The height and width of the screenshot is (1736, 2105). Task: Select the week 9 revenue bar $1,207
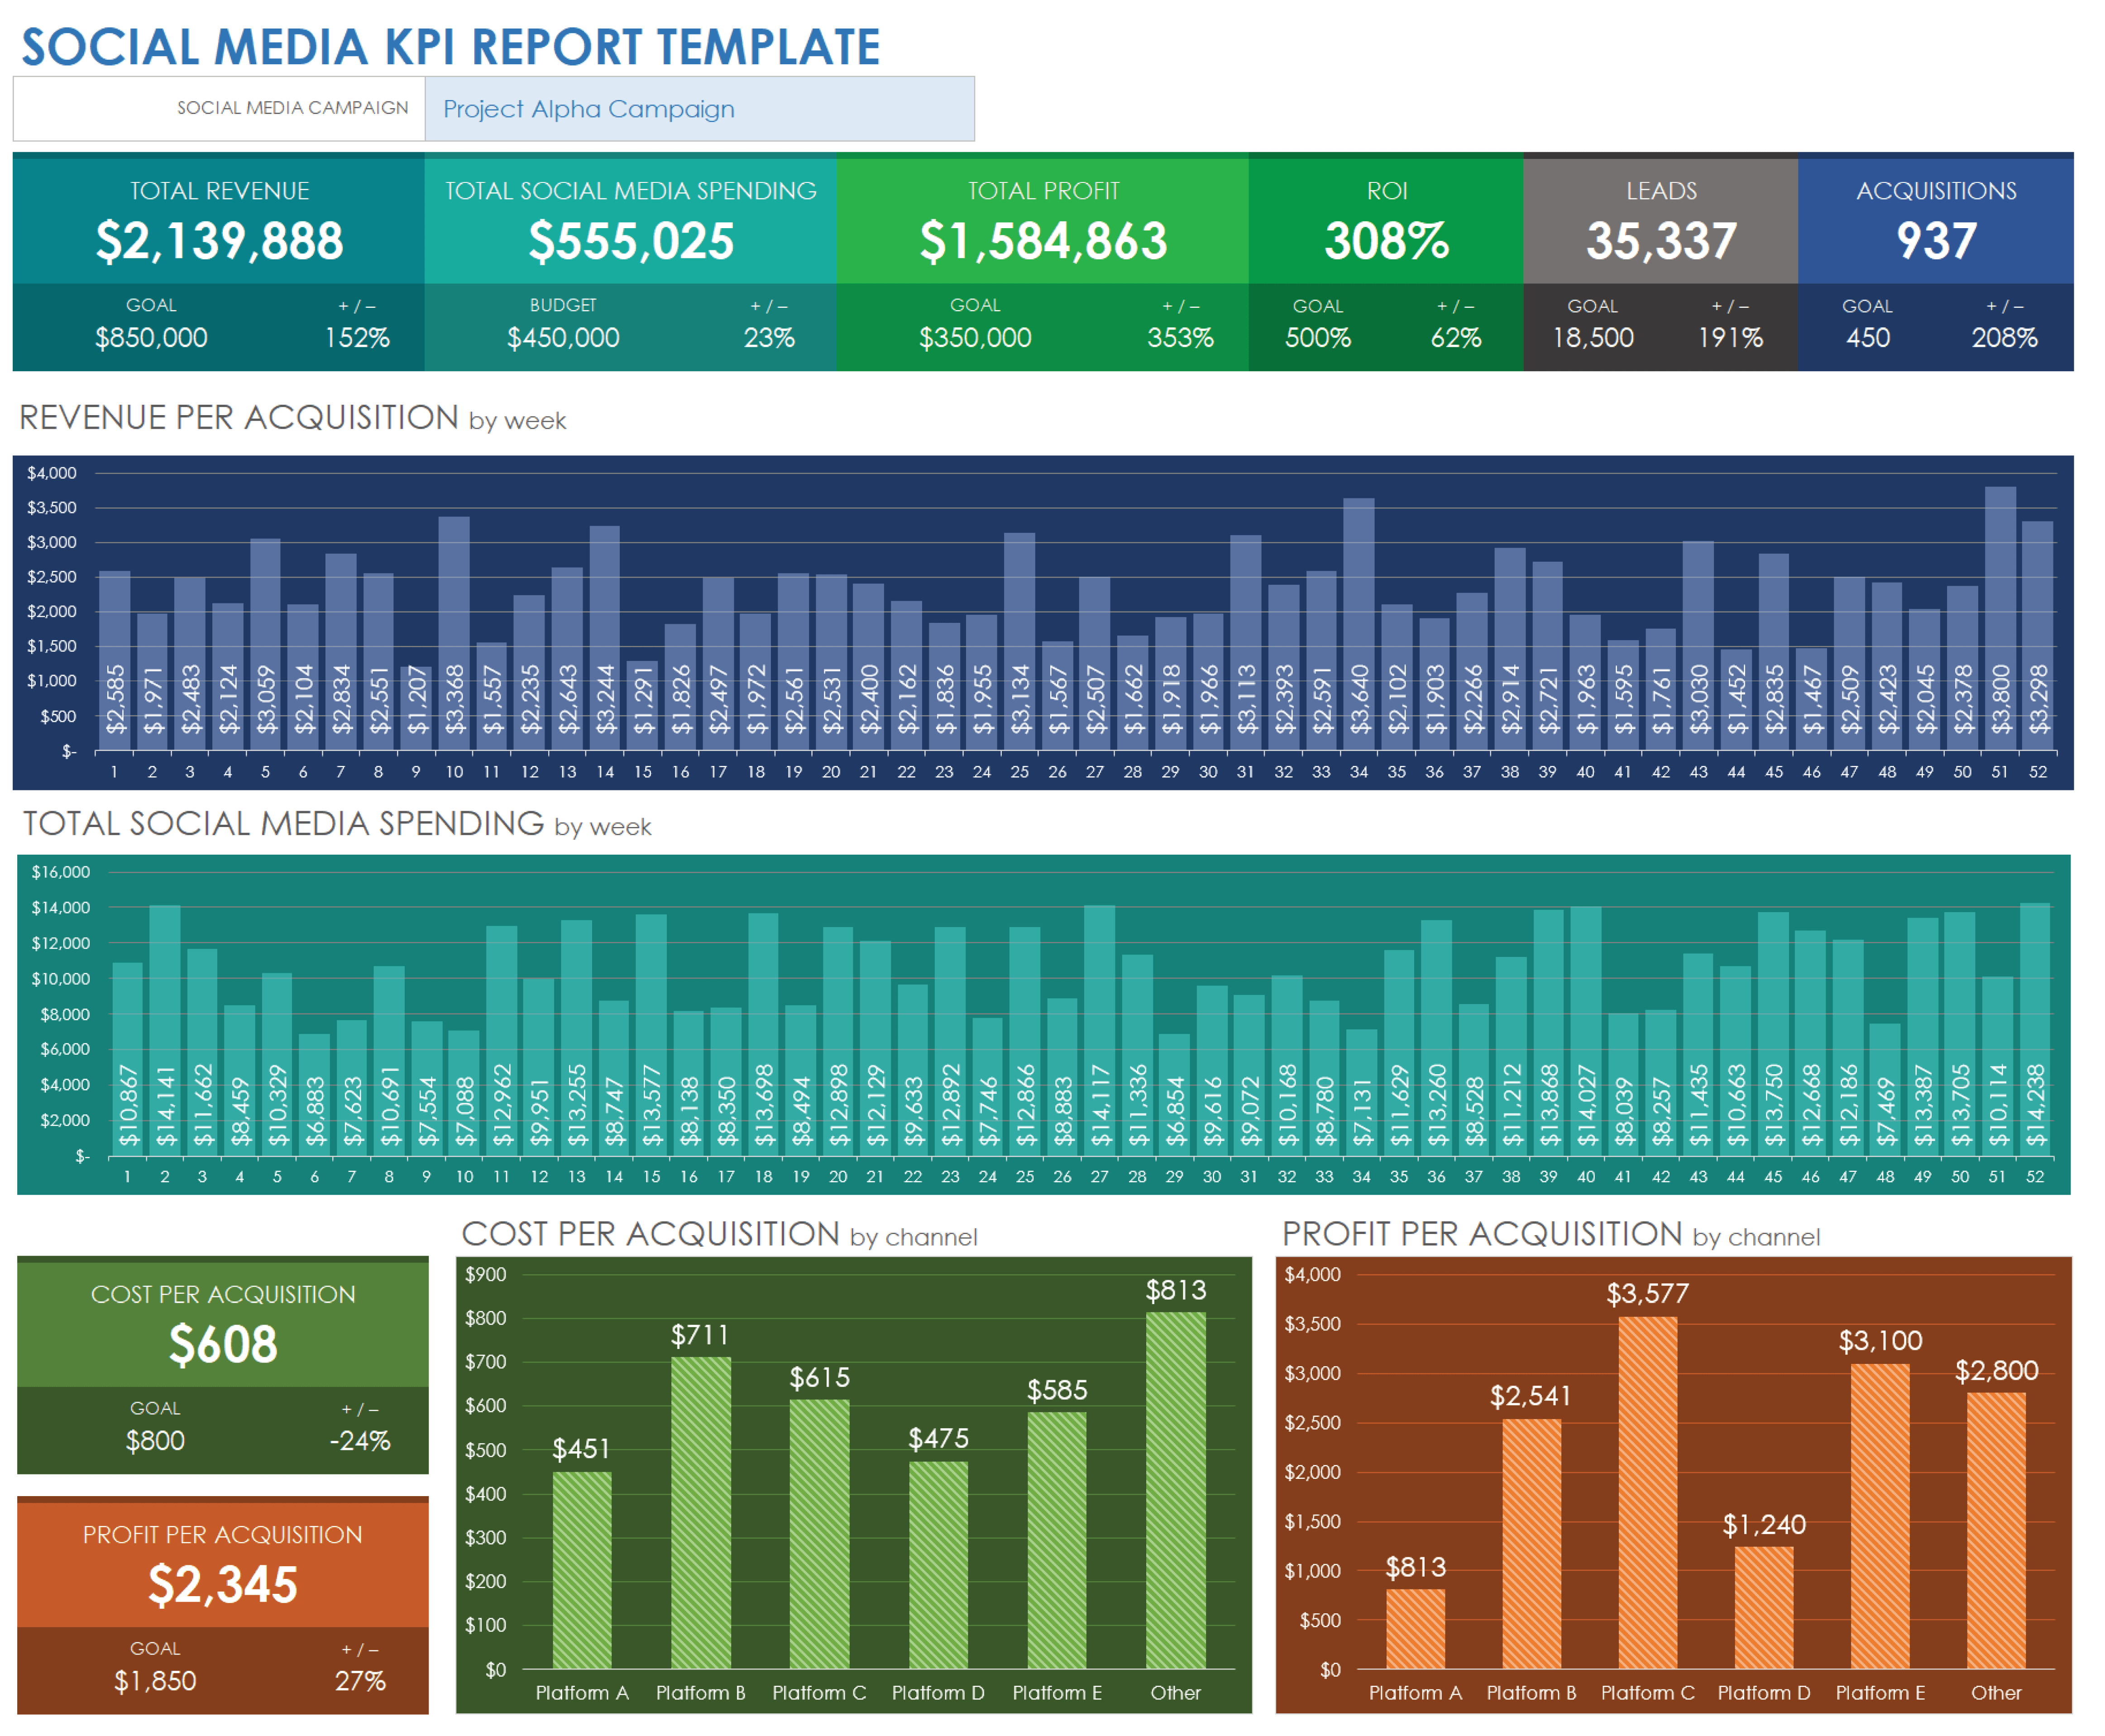click(x=416, y=708)
